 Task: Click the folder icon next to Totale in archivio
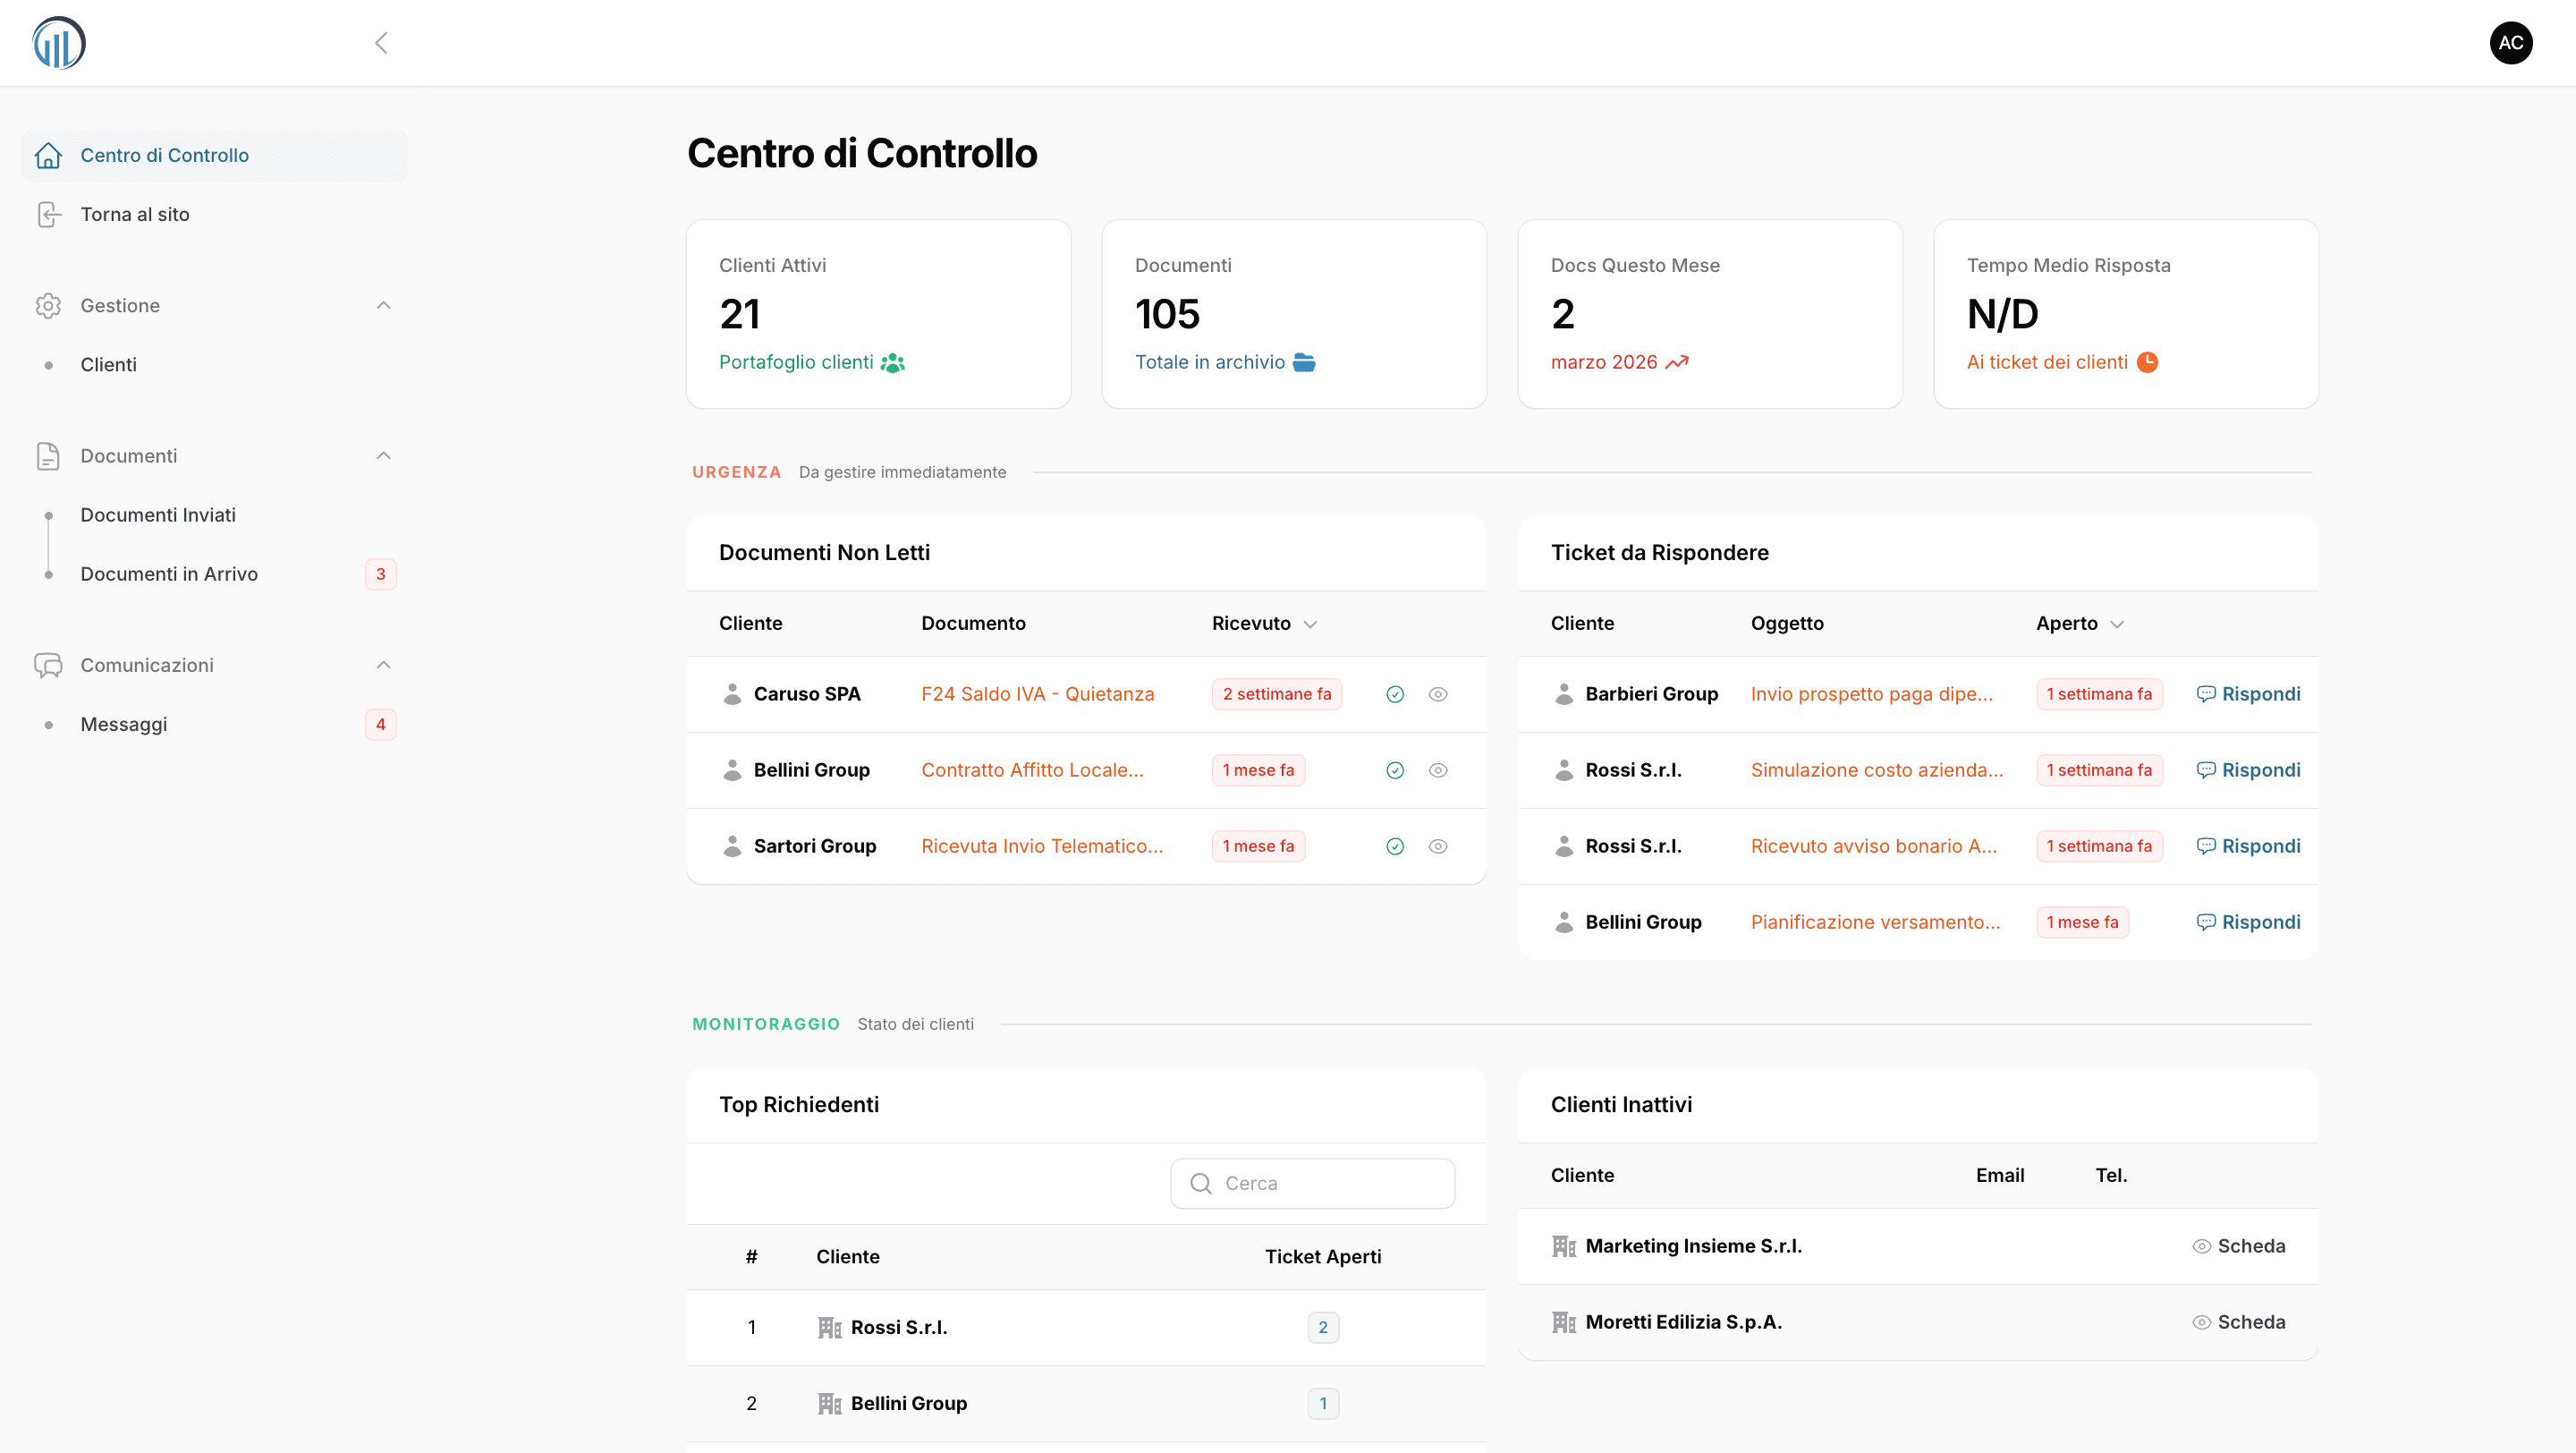point(1305,362)
